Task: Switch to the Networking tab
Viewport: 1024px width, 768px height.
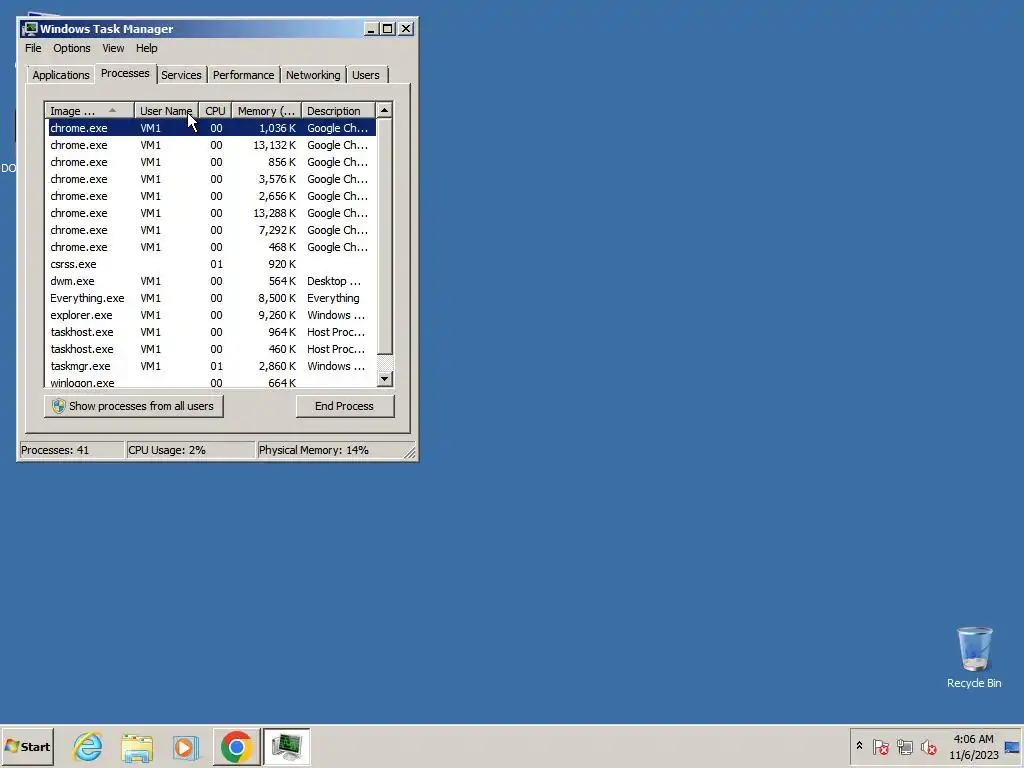Action: 313,75
